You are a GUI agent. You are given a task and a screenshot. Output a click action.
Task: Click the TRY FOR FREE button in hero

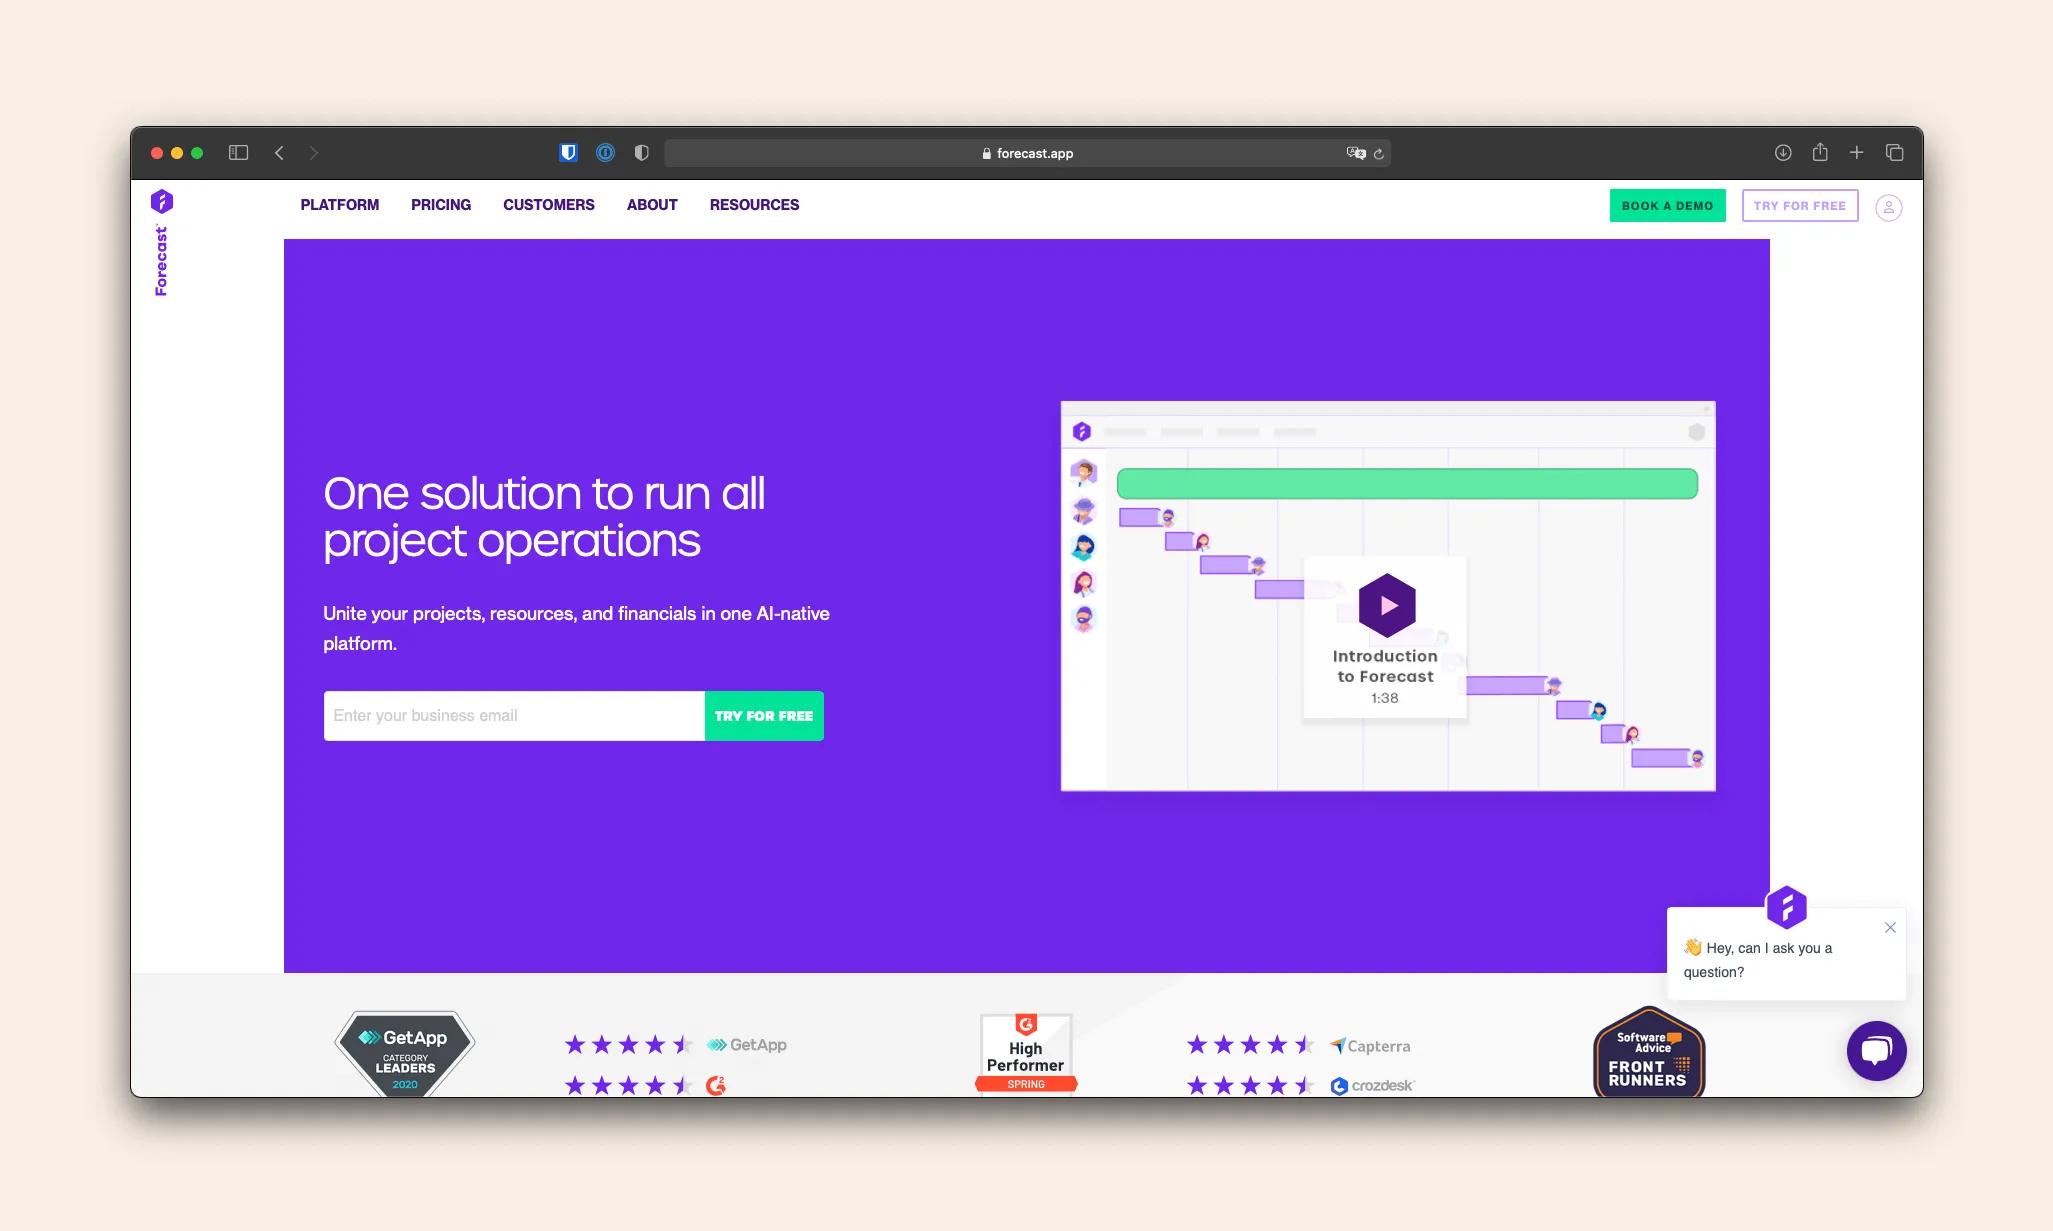pyautogui.click(x=763, y=715)
